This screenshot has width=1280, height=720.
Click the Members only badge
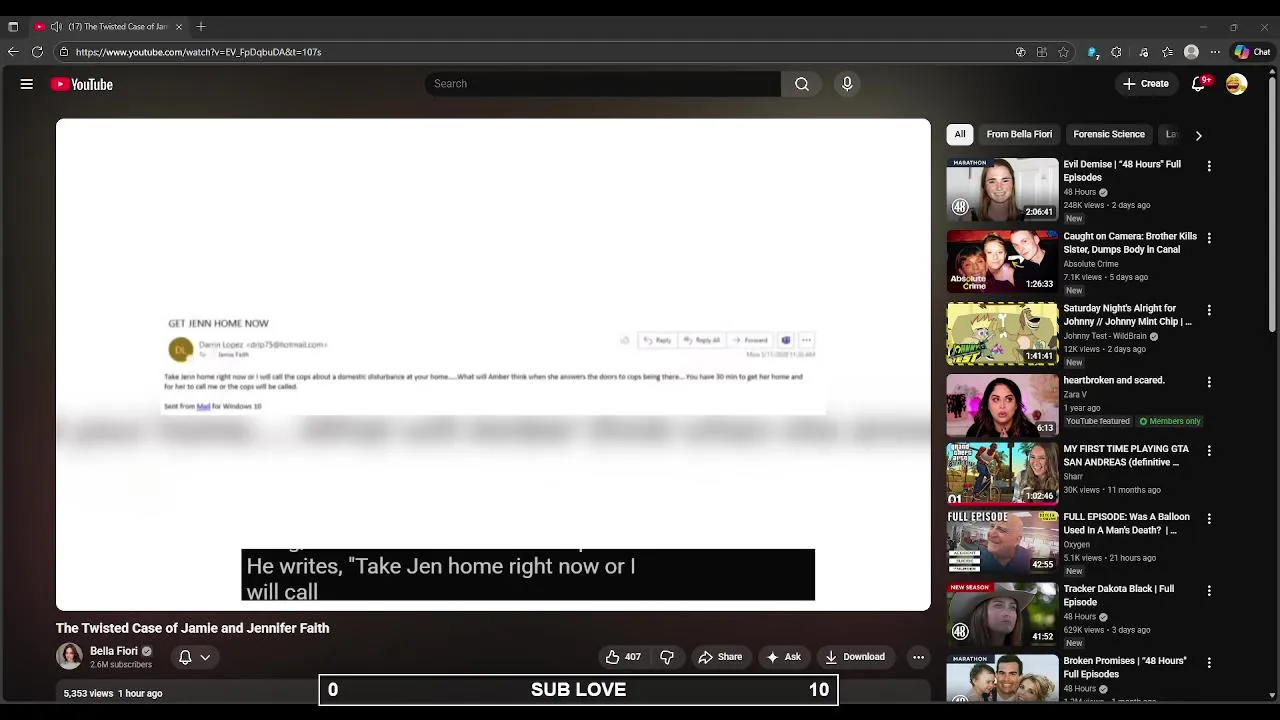click(1169, 421)
